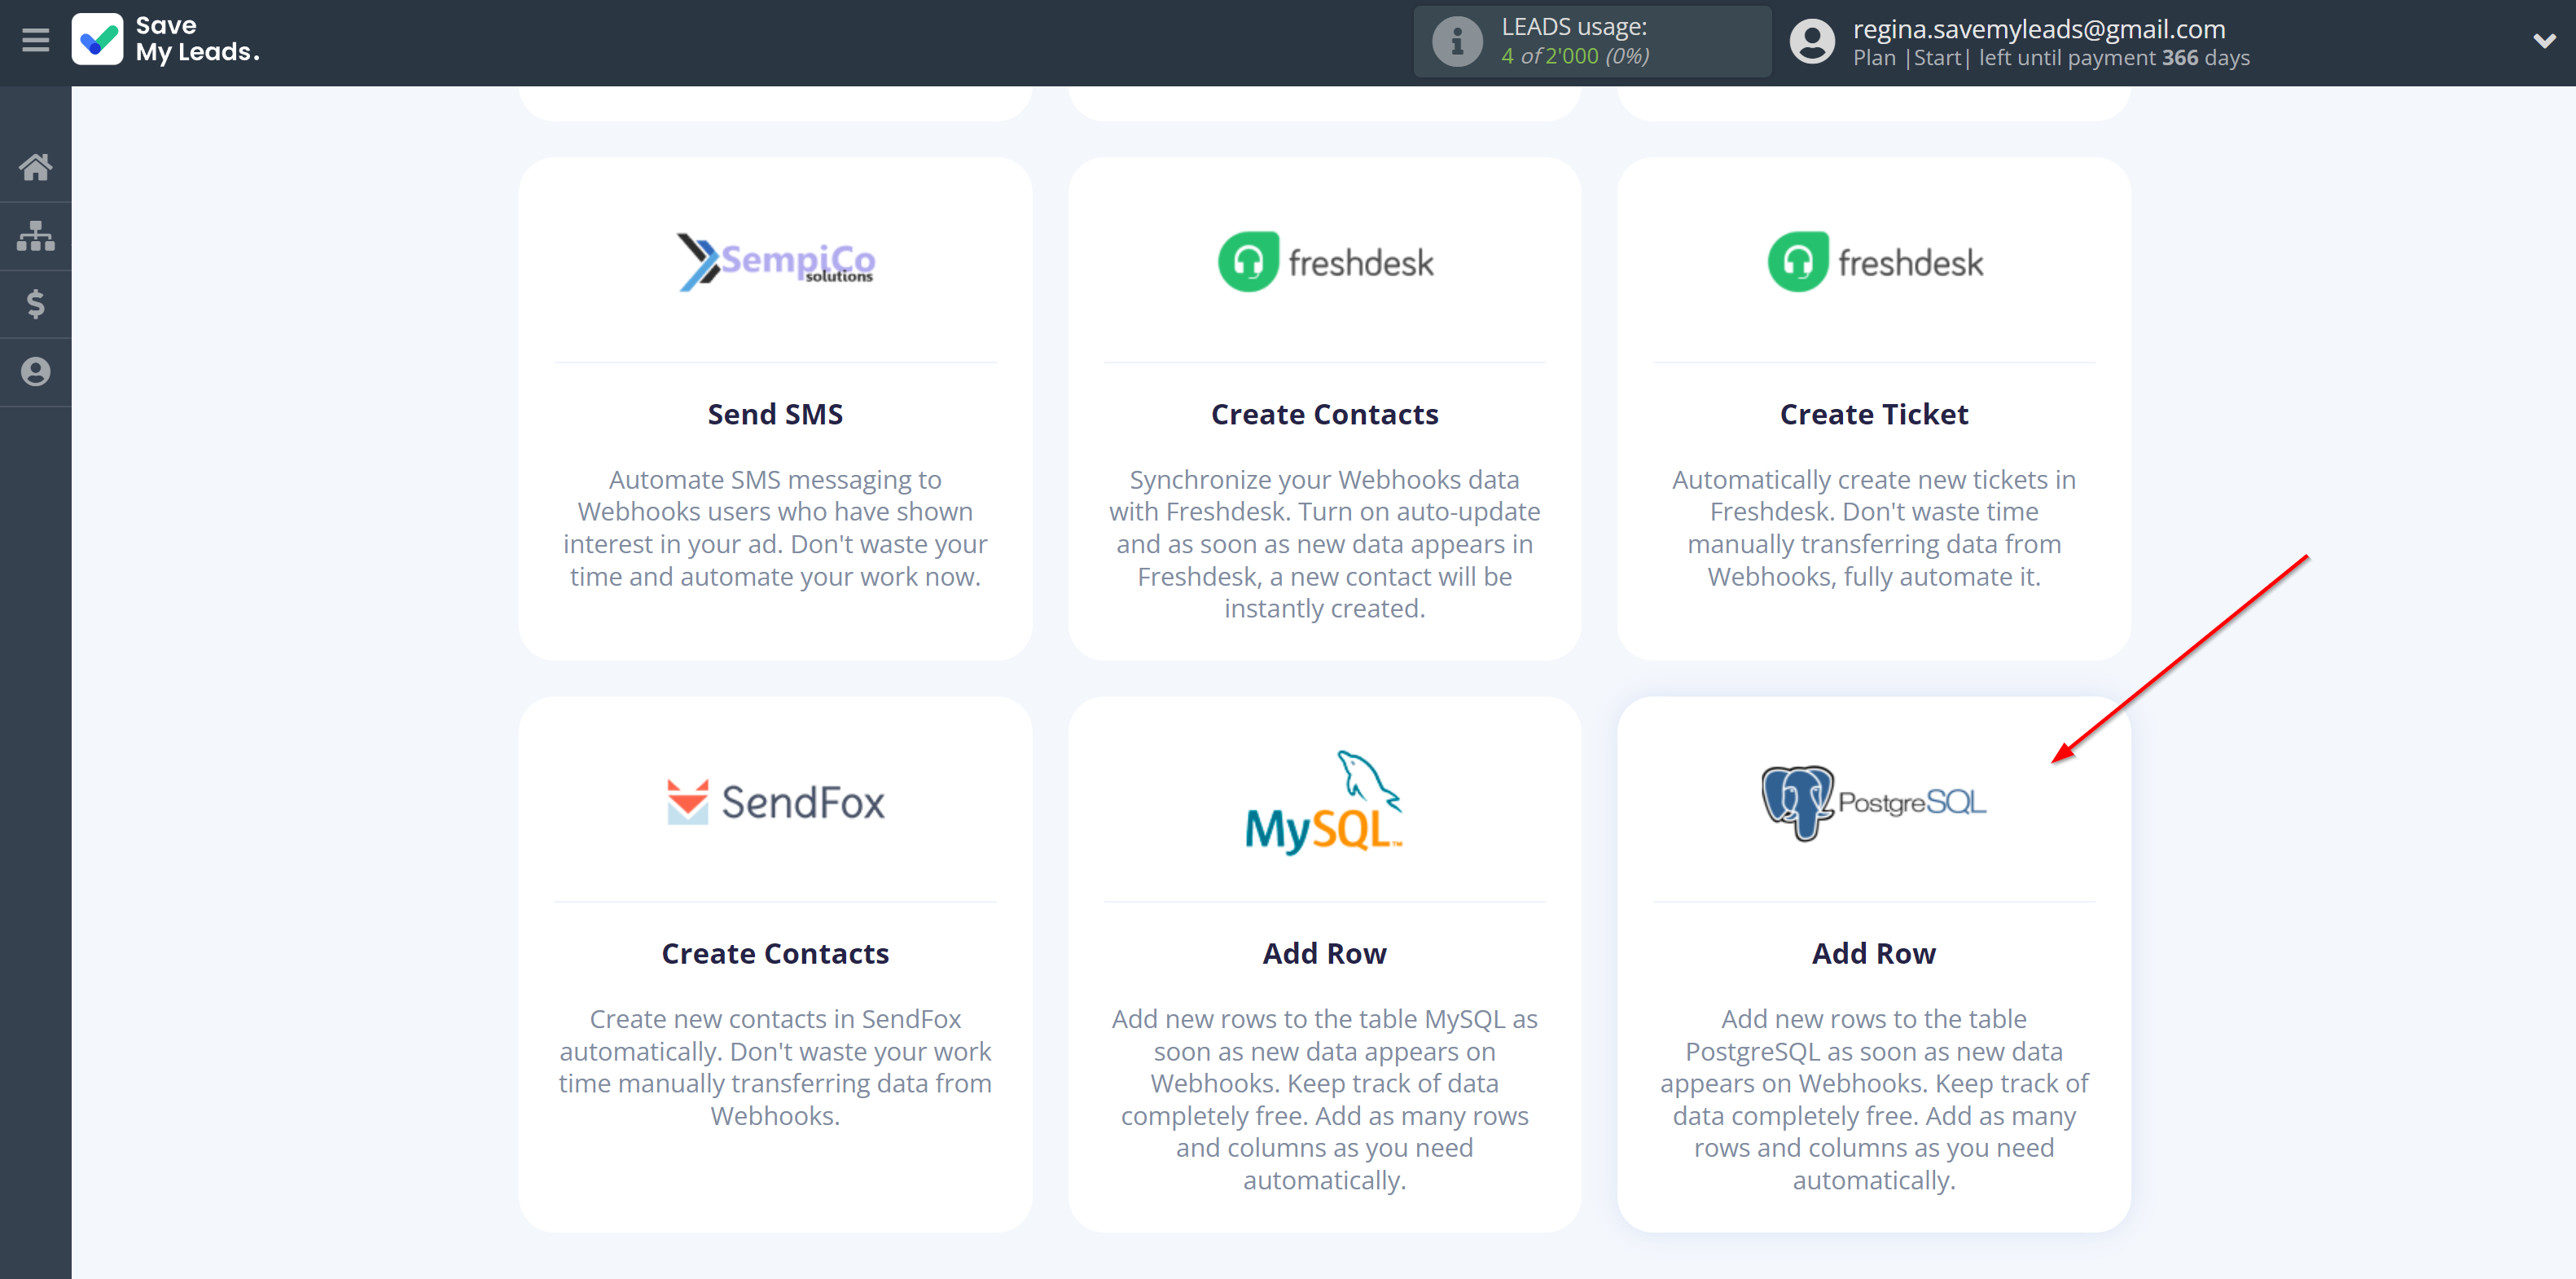This screenshot has height=1279, width=2576.
Task: Click the Create Ticket description text
Action: pos(1874,528)
